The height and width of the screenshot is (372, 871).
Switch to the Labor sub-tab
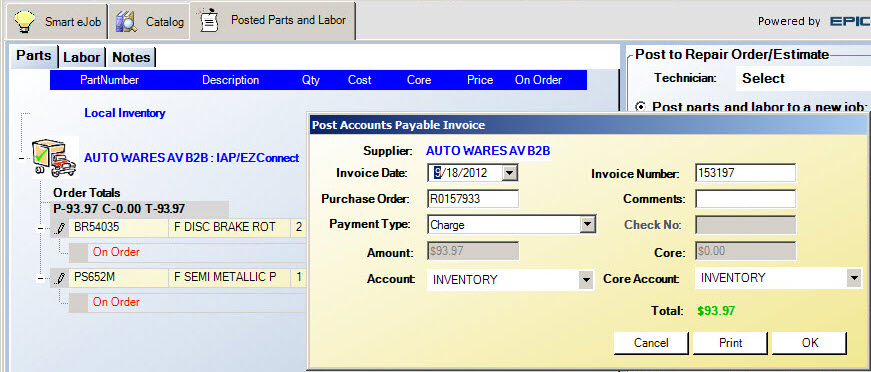pyautogui.click(x=81, y=57)
